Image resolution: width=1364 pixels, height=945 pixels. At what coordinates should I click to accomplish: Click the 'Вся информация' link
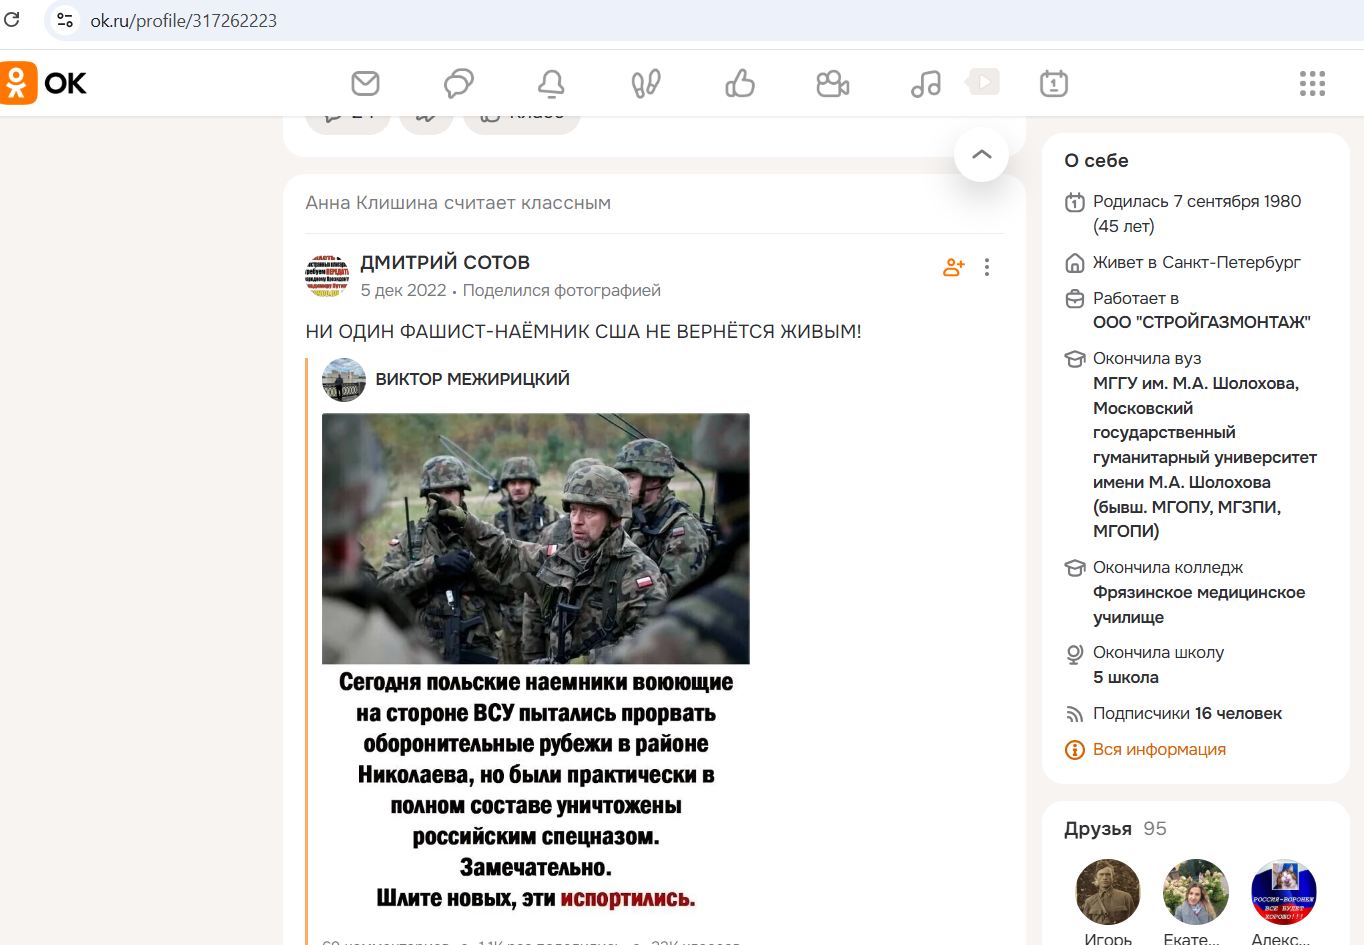1158,750
